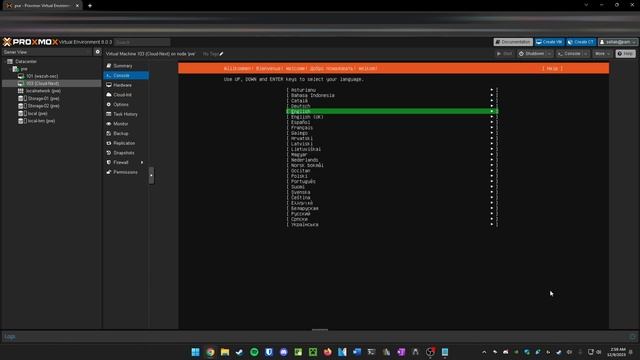Select VM 101 (wazuh-sec) in the tree
The image size is (640, 360).
42,76
